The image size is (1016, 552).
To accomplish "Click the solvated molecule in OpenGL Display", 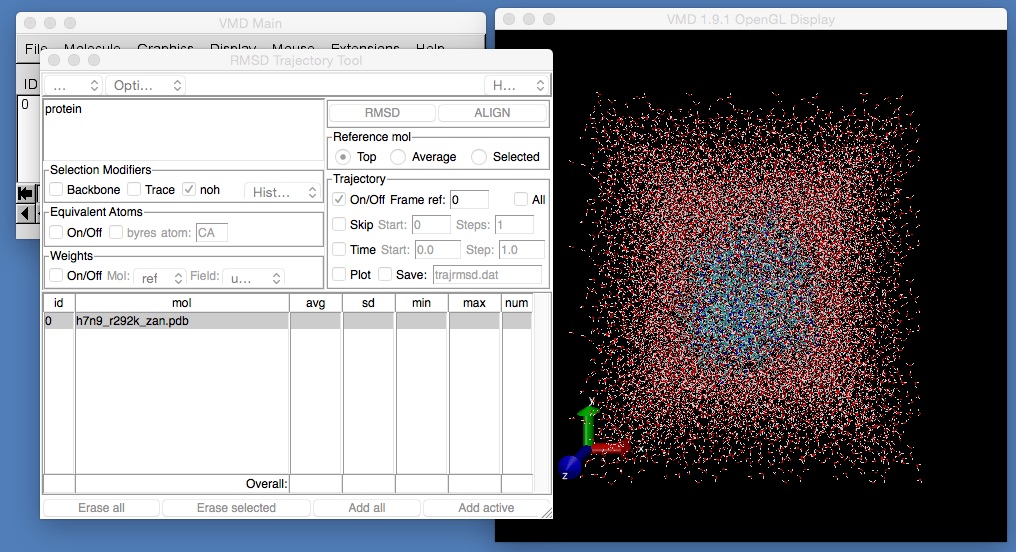I will point(745,288).
